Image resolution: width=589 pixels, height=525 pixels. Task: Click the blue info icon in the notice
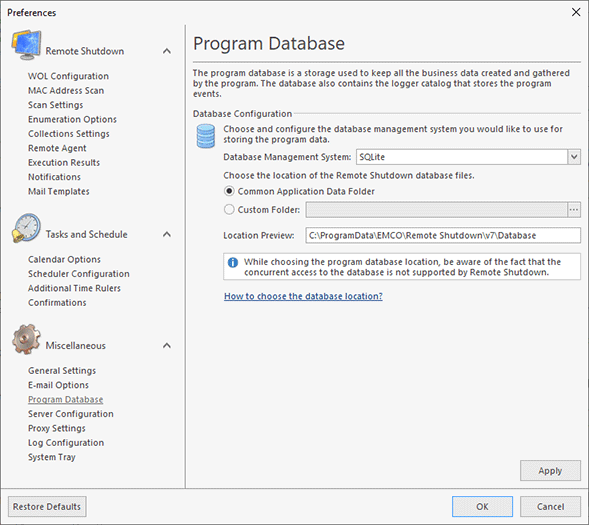pyautogui.click(x=233, y=262)
